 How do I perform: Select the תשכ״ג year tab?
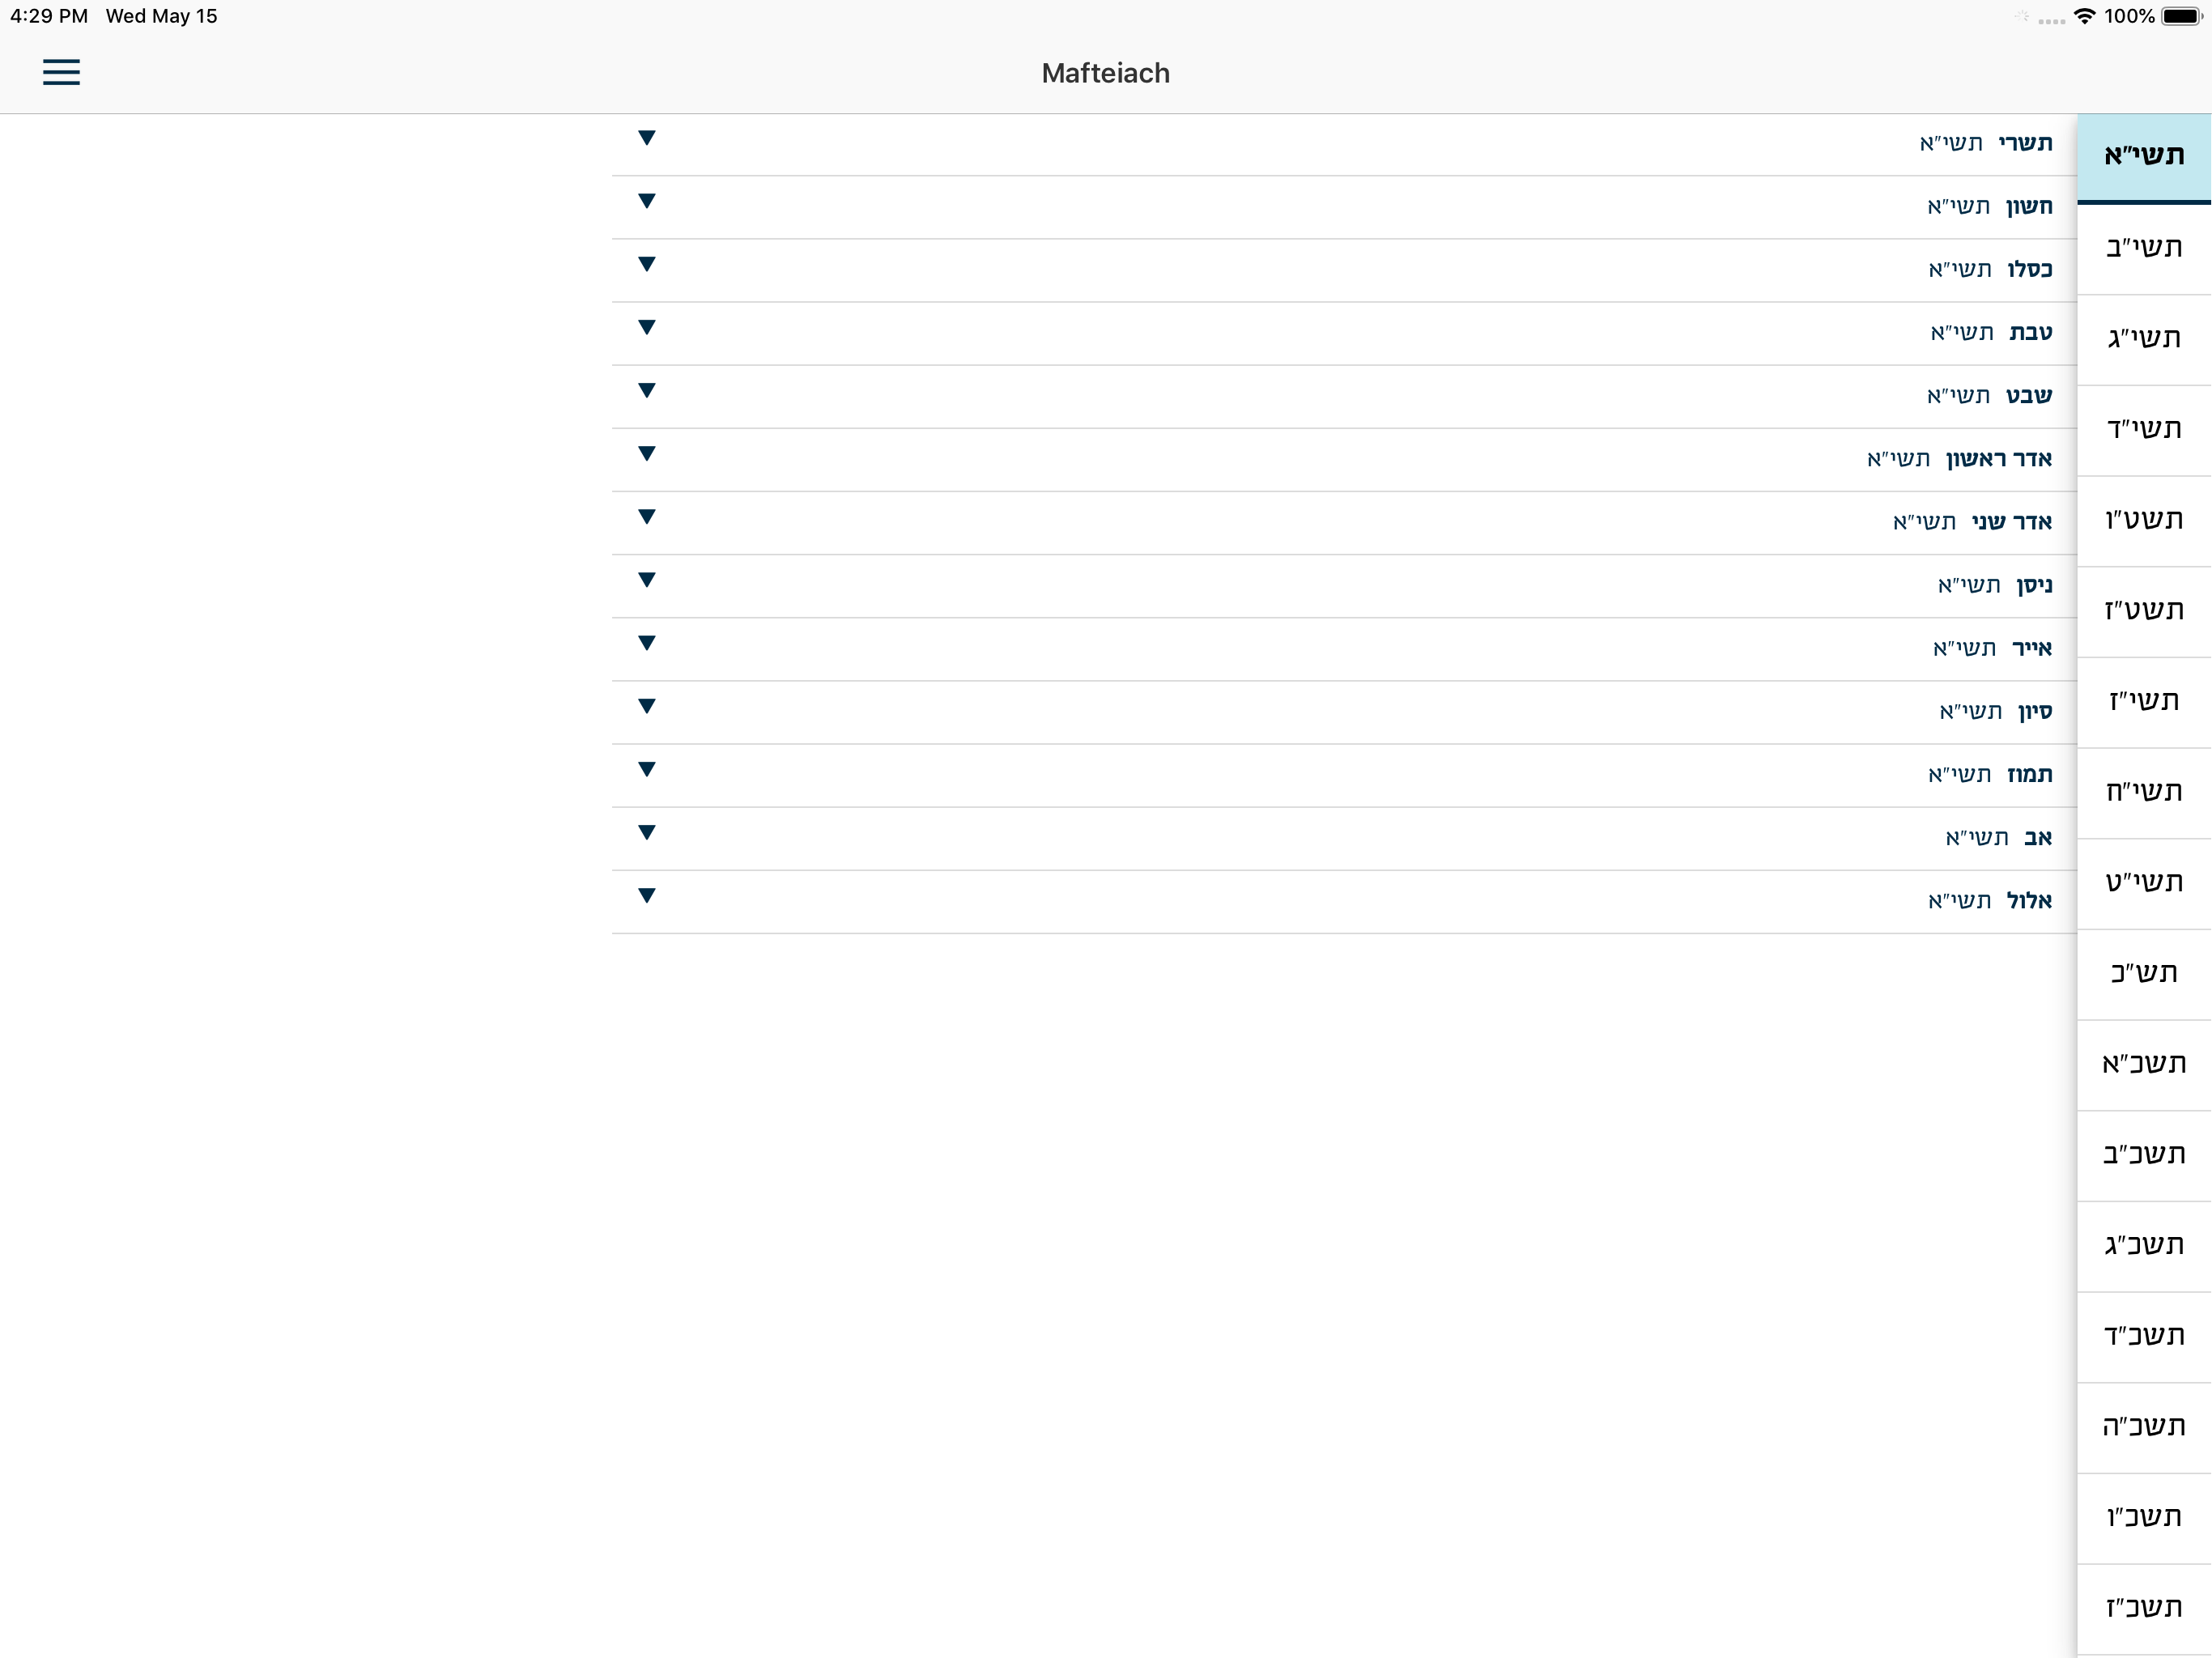2144,1246
